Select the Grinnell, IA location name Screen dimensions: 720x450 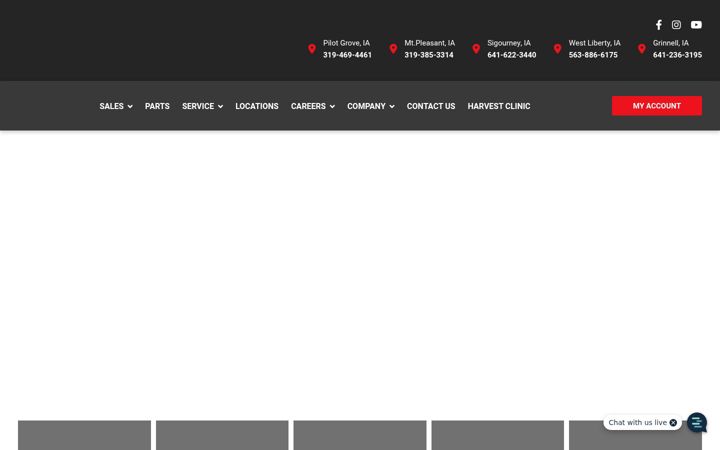tap(671, 43)
